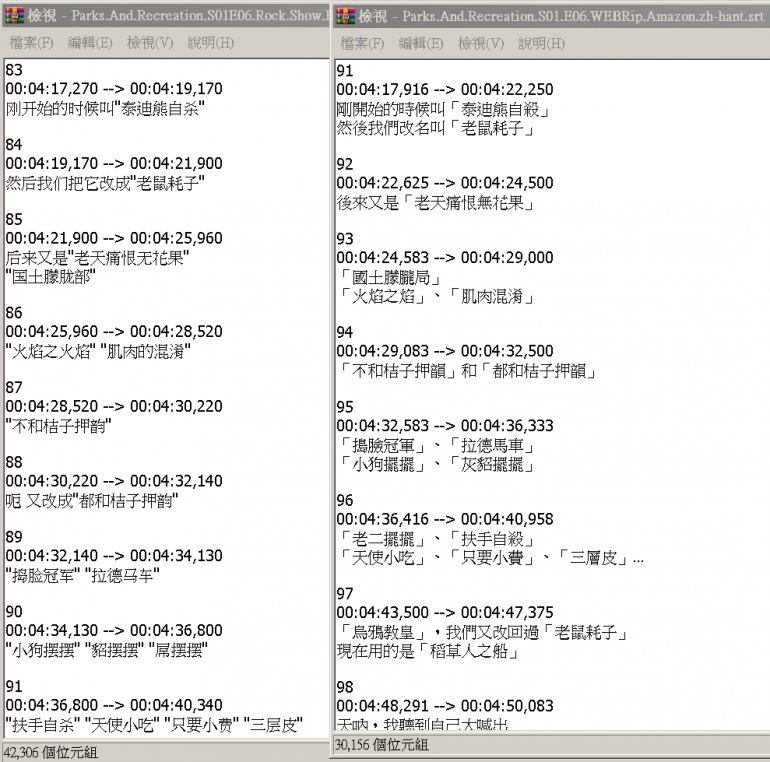Click WinRAR icon in left window title bar
This screenshot has width=770, height=762.
point(14,16)
